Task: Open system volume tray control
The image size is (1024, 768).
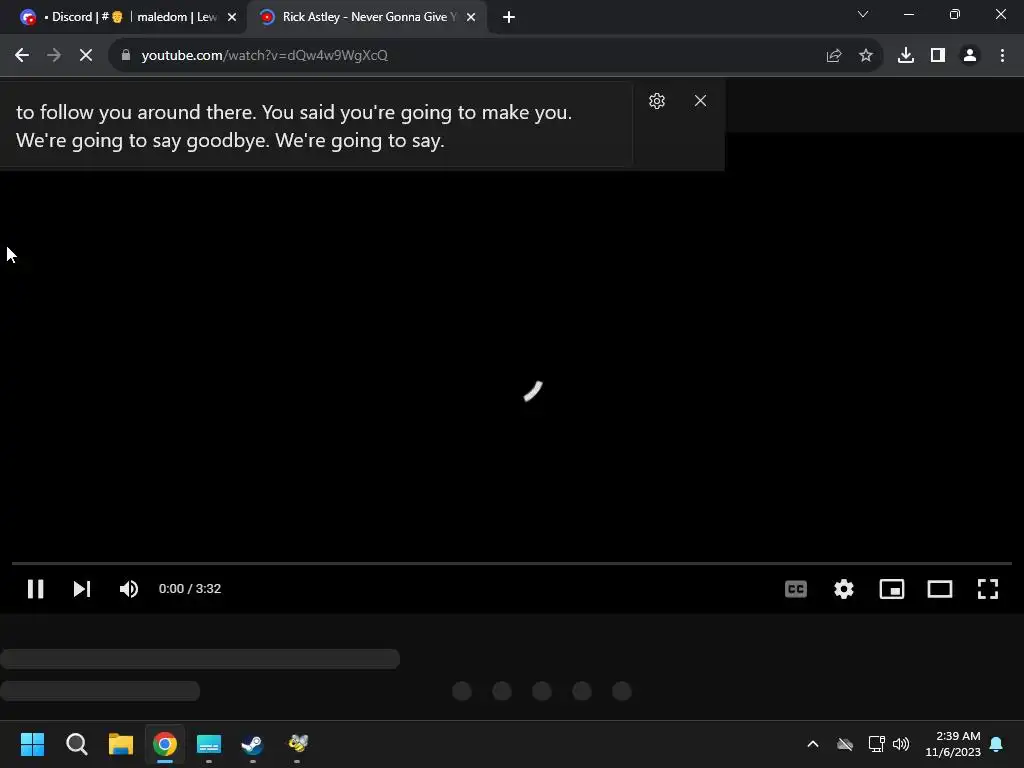Action: coord(901,744)
